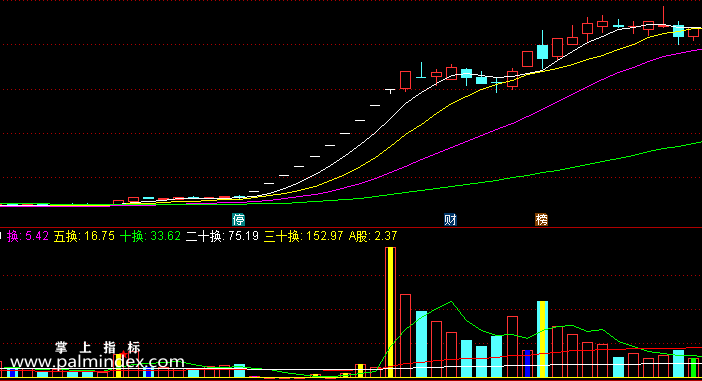This screenshot has width=702, height=381.
Task: Select the white 二十换: 75.19 indicator label
Action: click(x=222, y=236)
